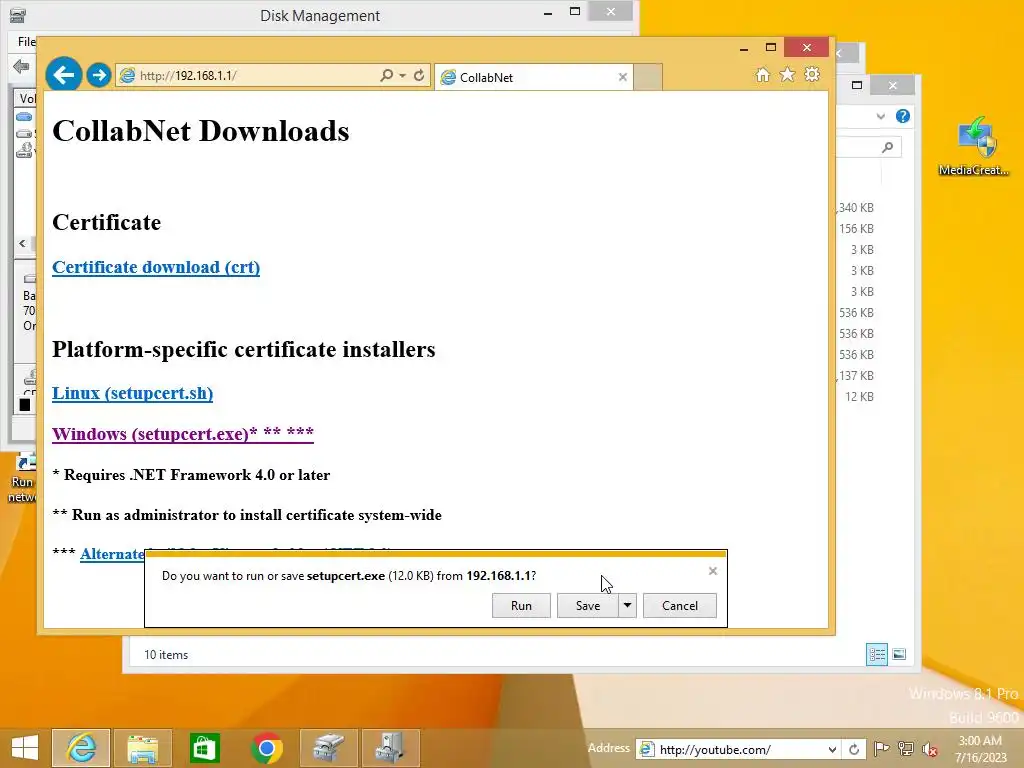Open a new blank IE tab

[x=648, y=77]
